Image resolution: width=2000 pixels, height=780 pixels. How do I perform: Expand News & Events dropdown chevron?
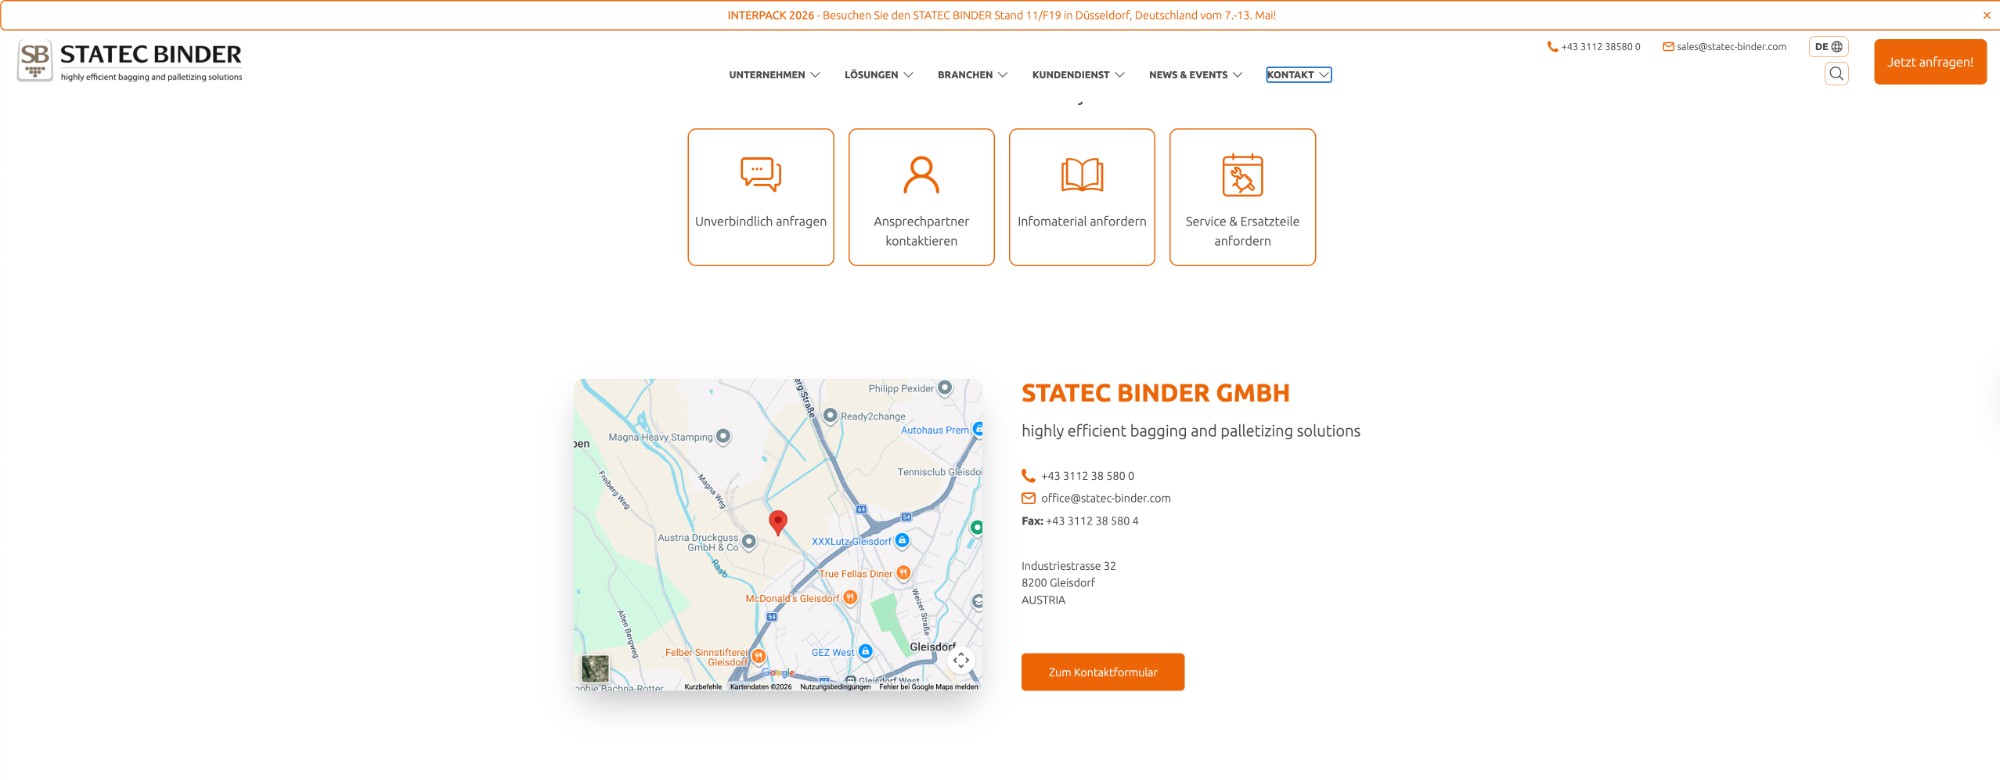click(1237, 75)
